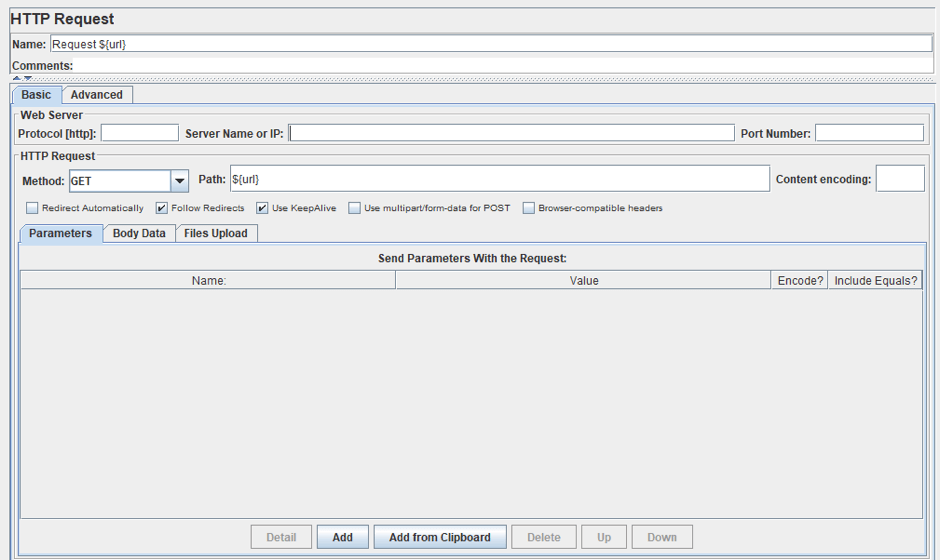
Task: Click the Up button
Action: point(604,537)
